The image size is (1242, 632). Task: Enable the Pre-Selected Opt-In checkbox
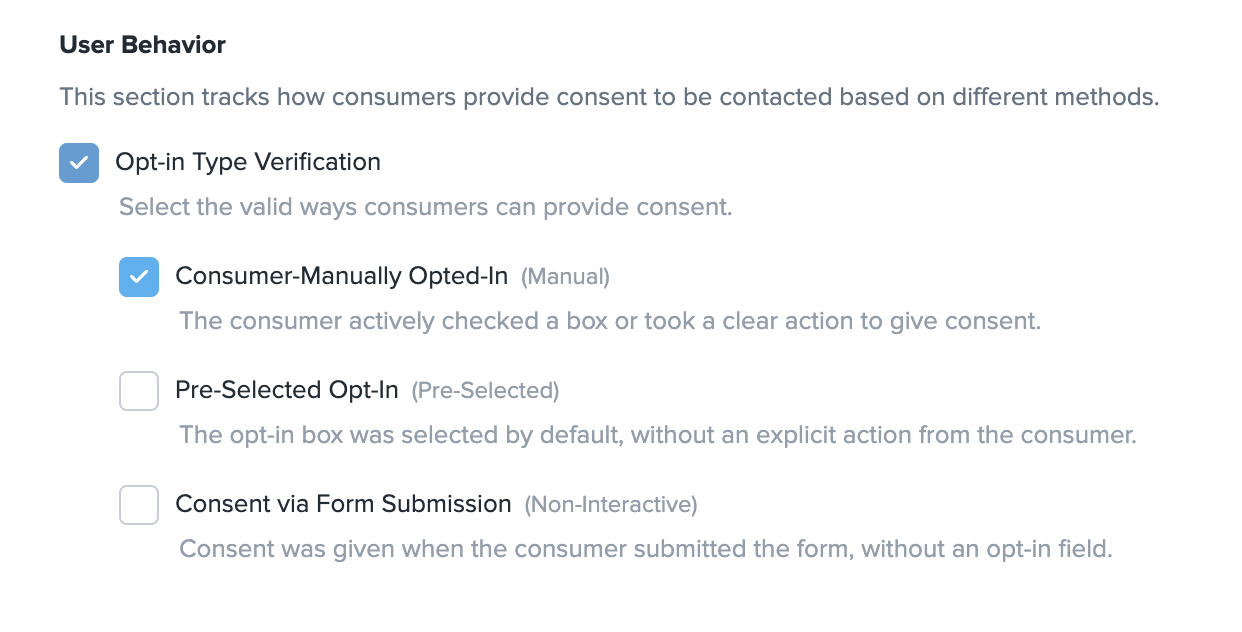[x=139, y=391]
